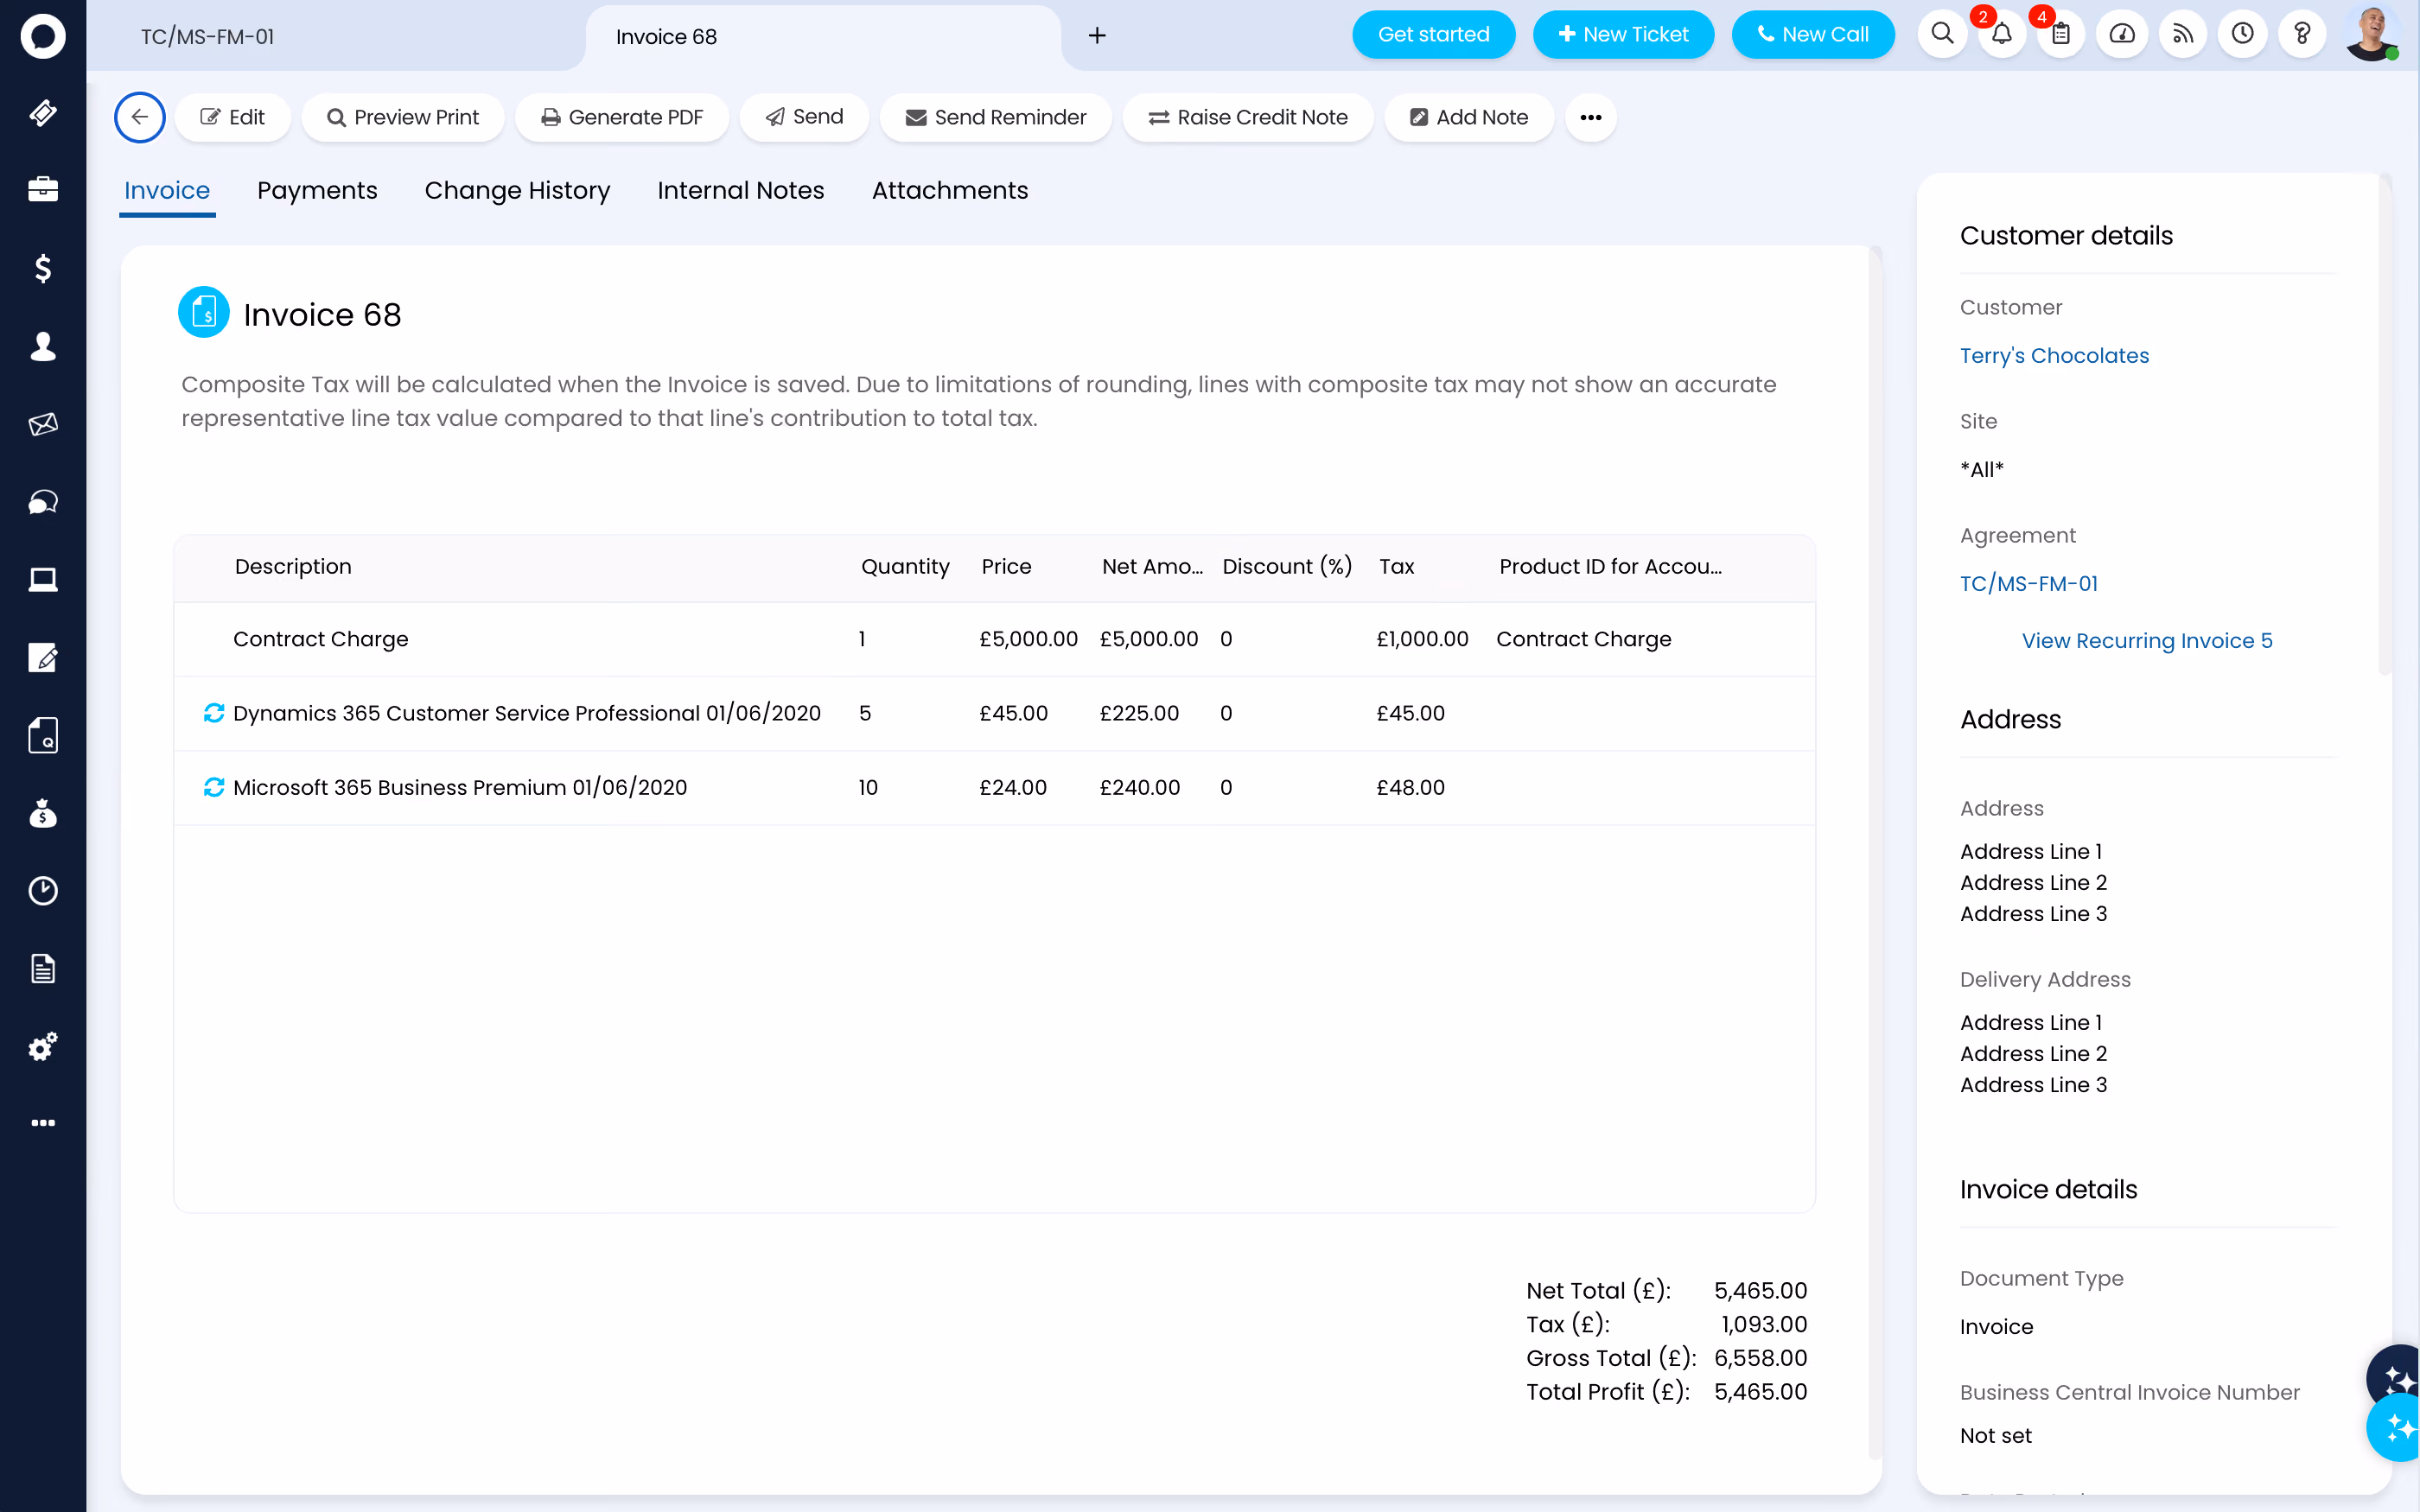Click the Contract Charge description cell
This screenshot has width=2420, height=1512.
pyautogui.click(x=321, y=639)
